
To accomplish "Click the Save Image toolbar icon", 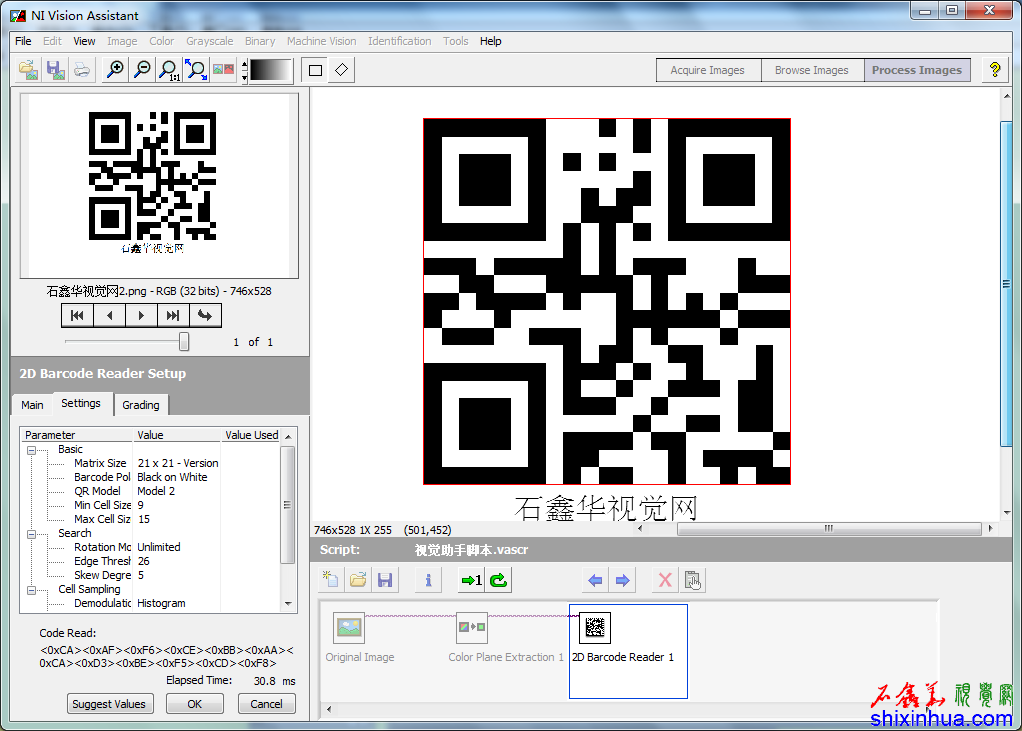I will tap(55, 70).
